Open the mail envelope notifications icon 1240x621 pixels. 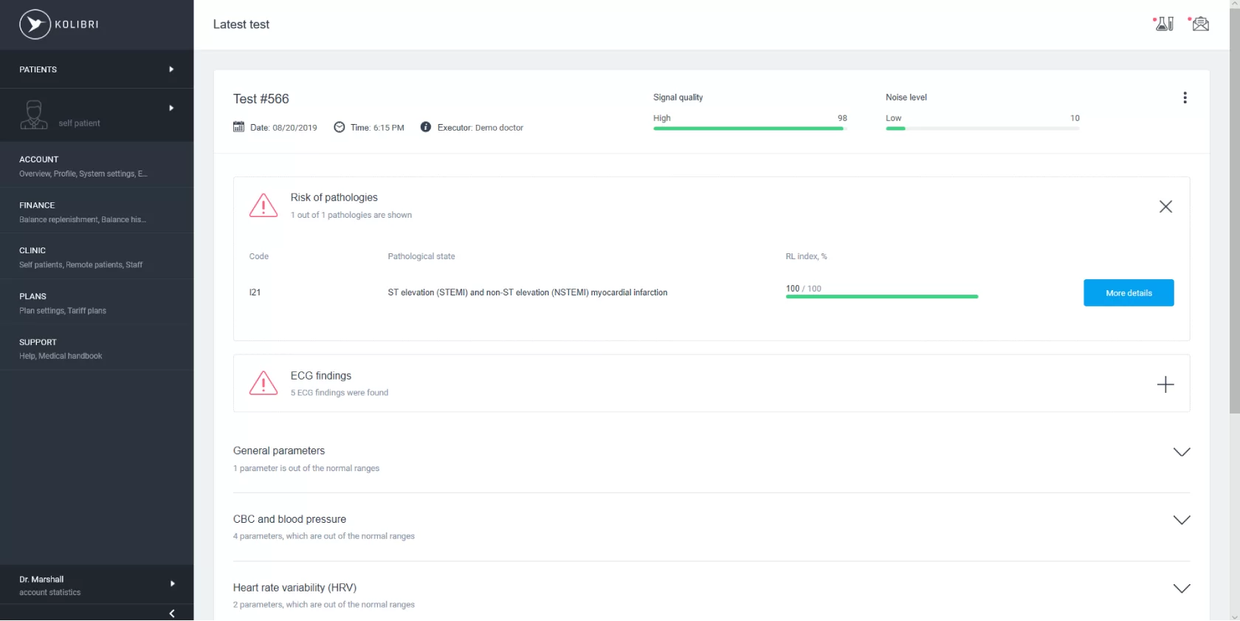pyautogui.click(x=1199, y=24)
